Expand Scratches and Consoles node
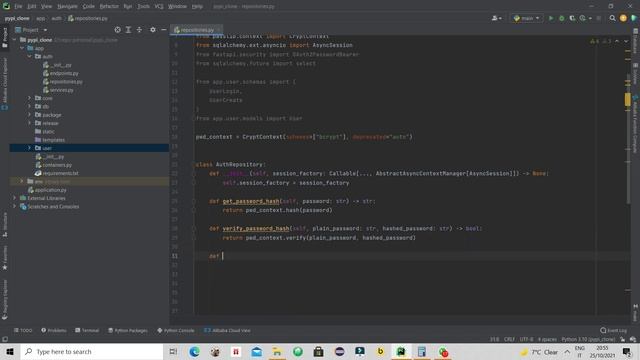This screenshot has width=640, height=360. point(14,207)
